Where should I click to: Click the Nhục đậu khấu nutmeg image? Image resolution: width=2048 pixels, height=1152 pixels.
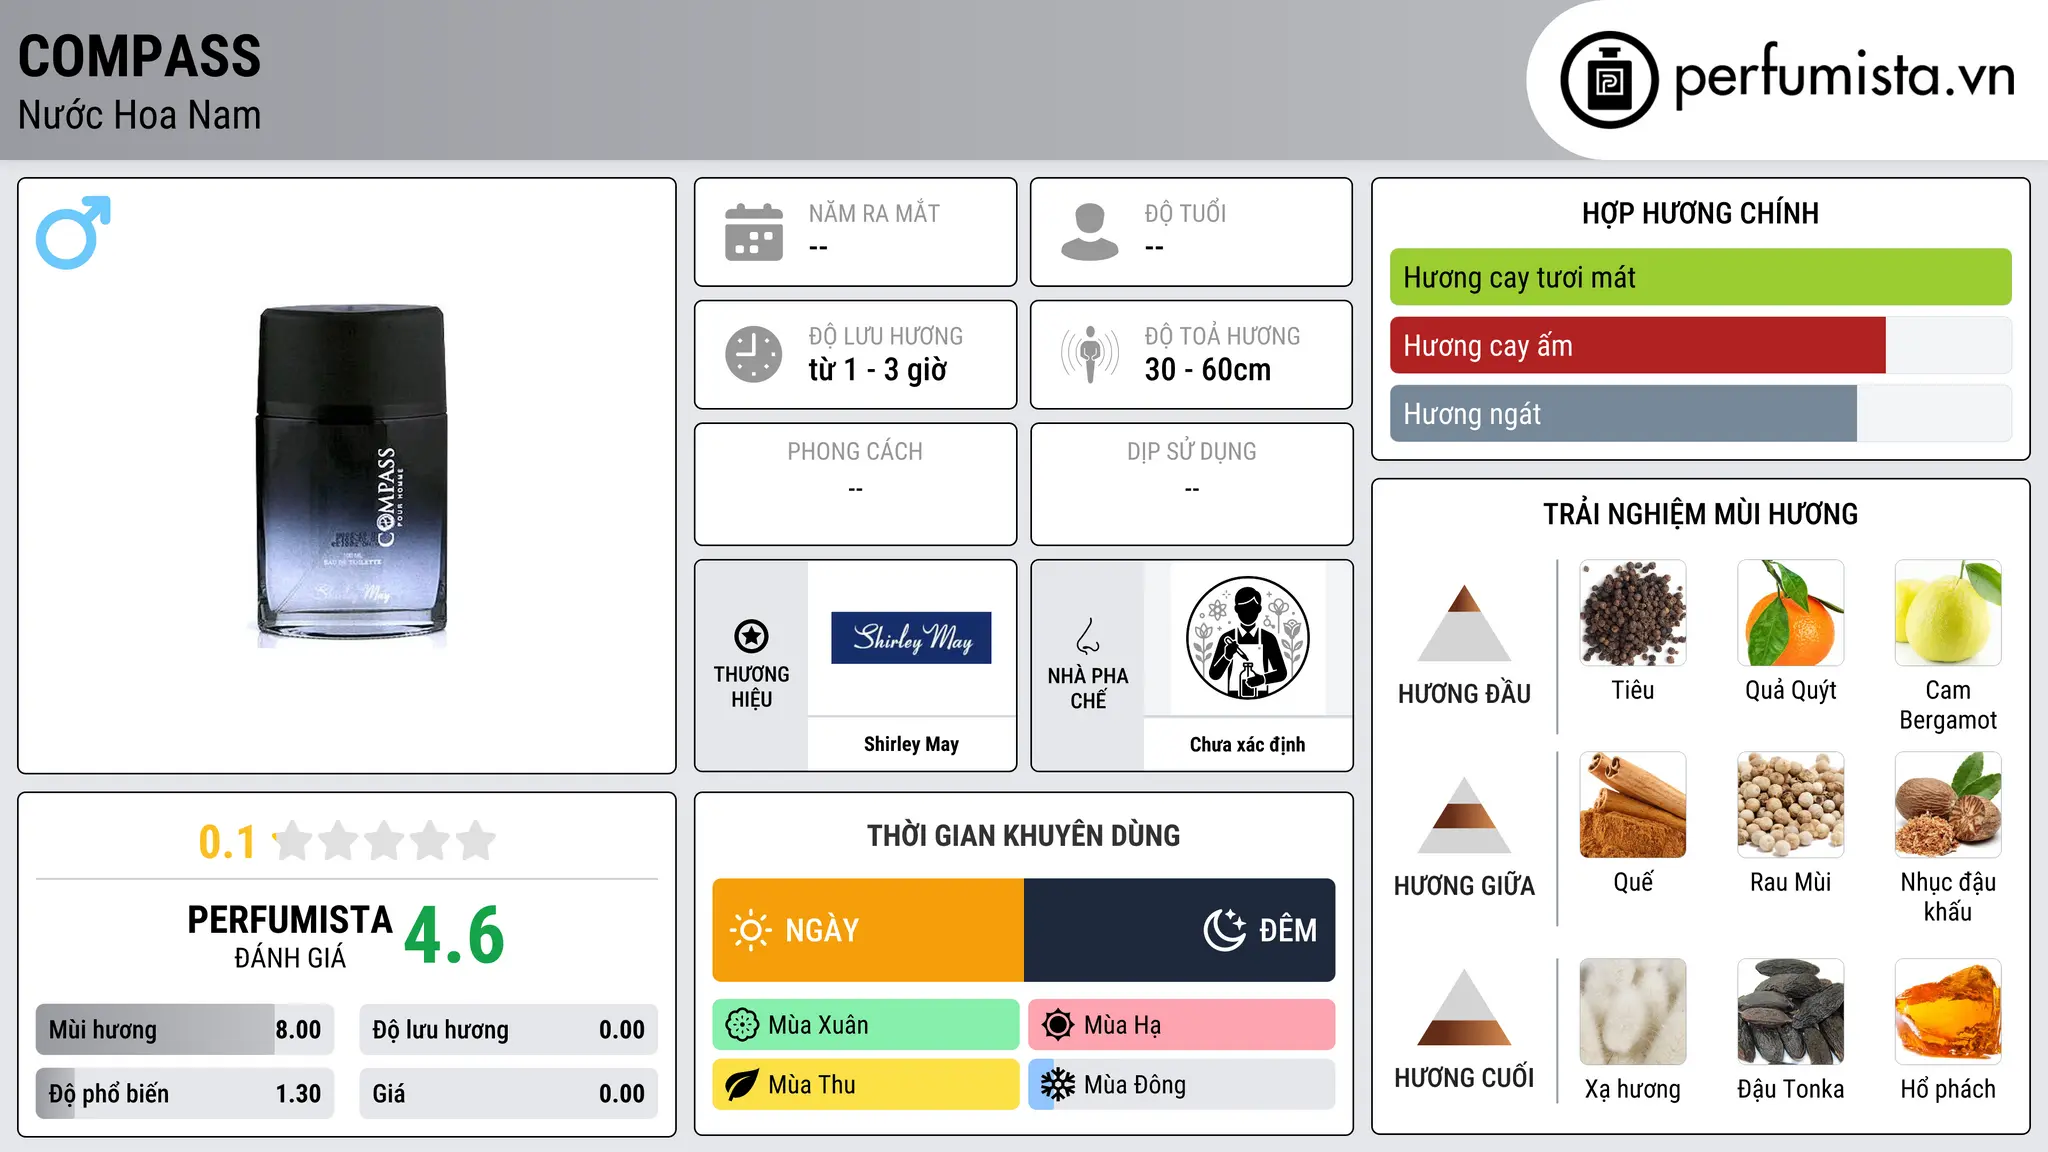pyautogui.click(x=1948, y=805)
